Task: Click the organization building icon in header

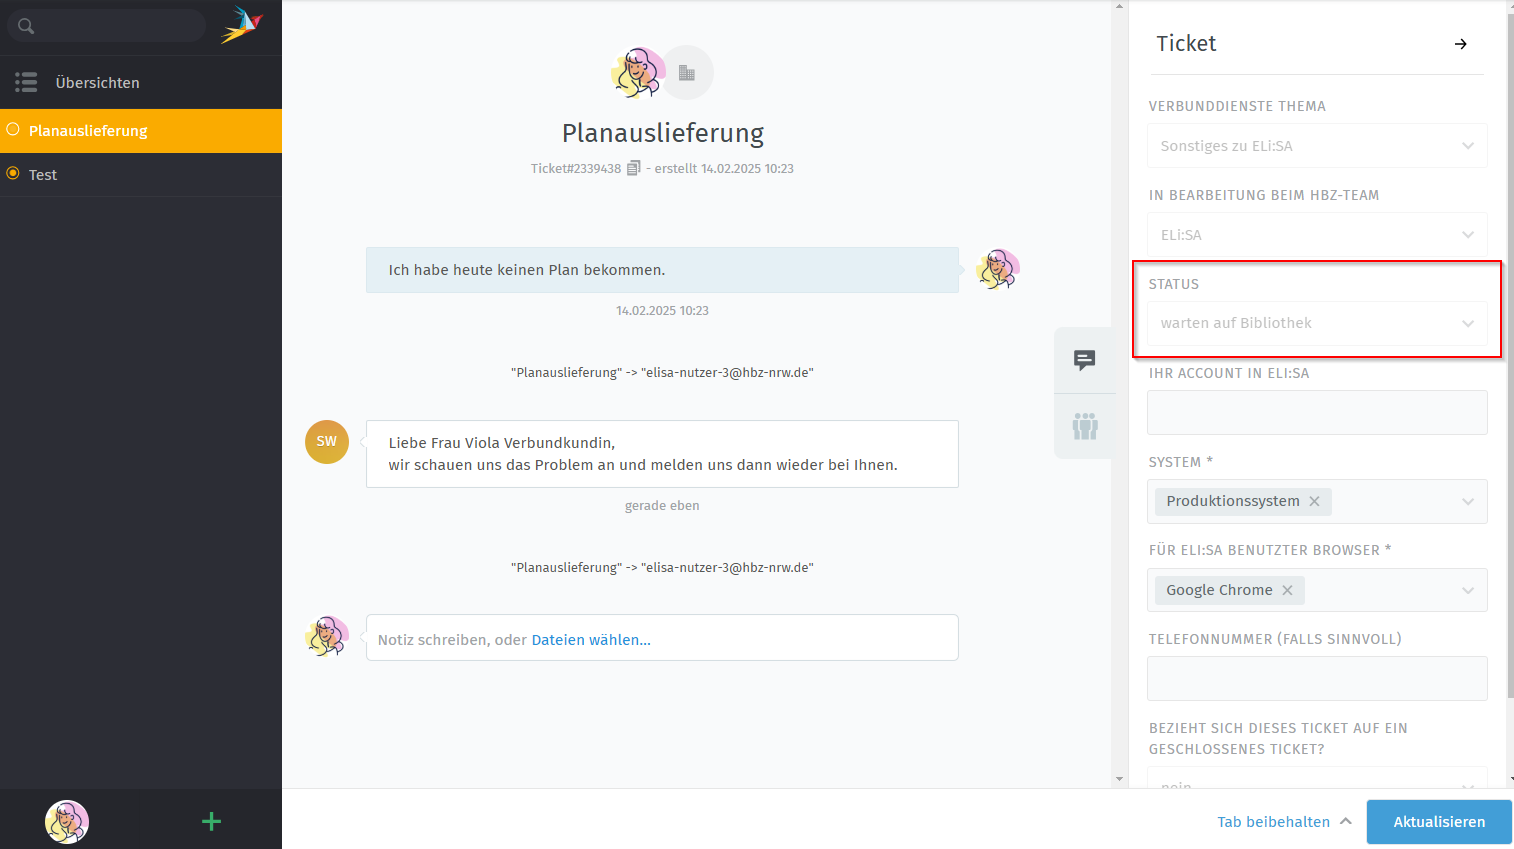Action: click(687, 73)
